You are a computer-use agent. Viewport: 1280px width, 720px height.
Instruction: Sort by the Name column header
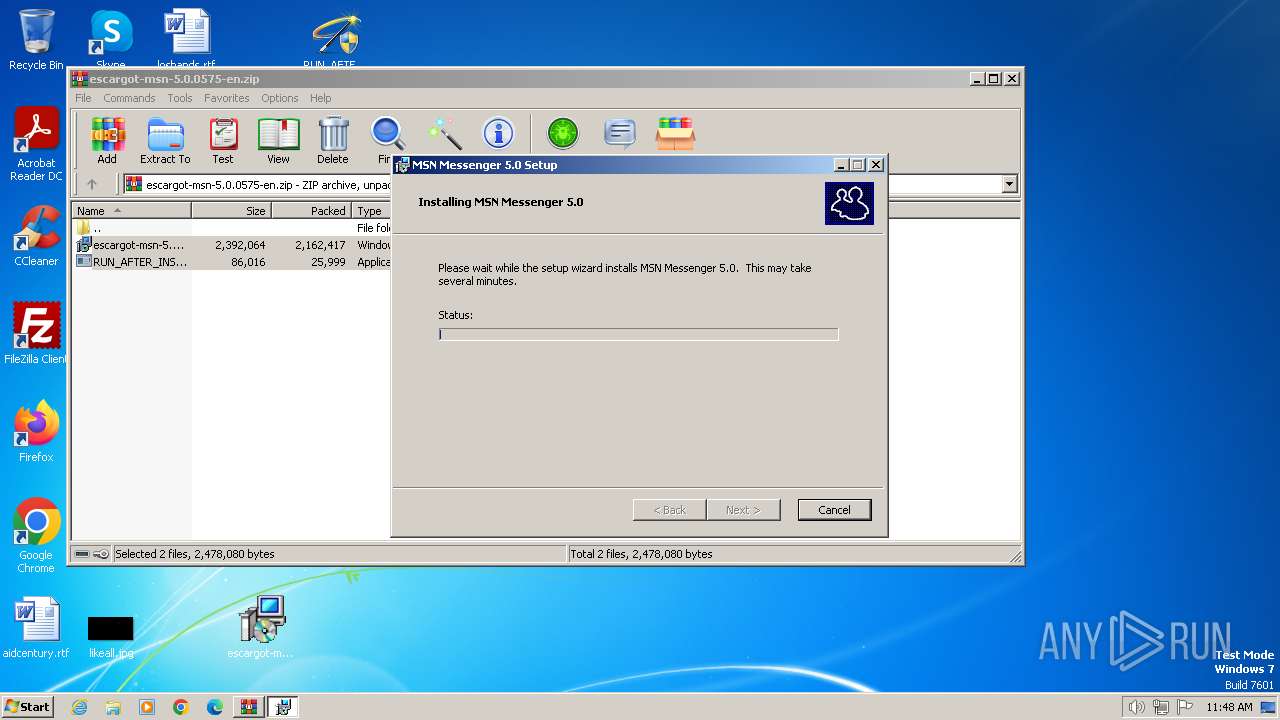[x=131, y=211]
